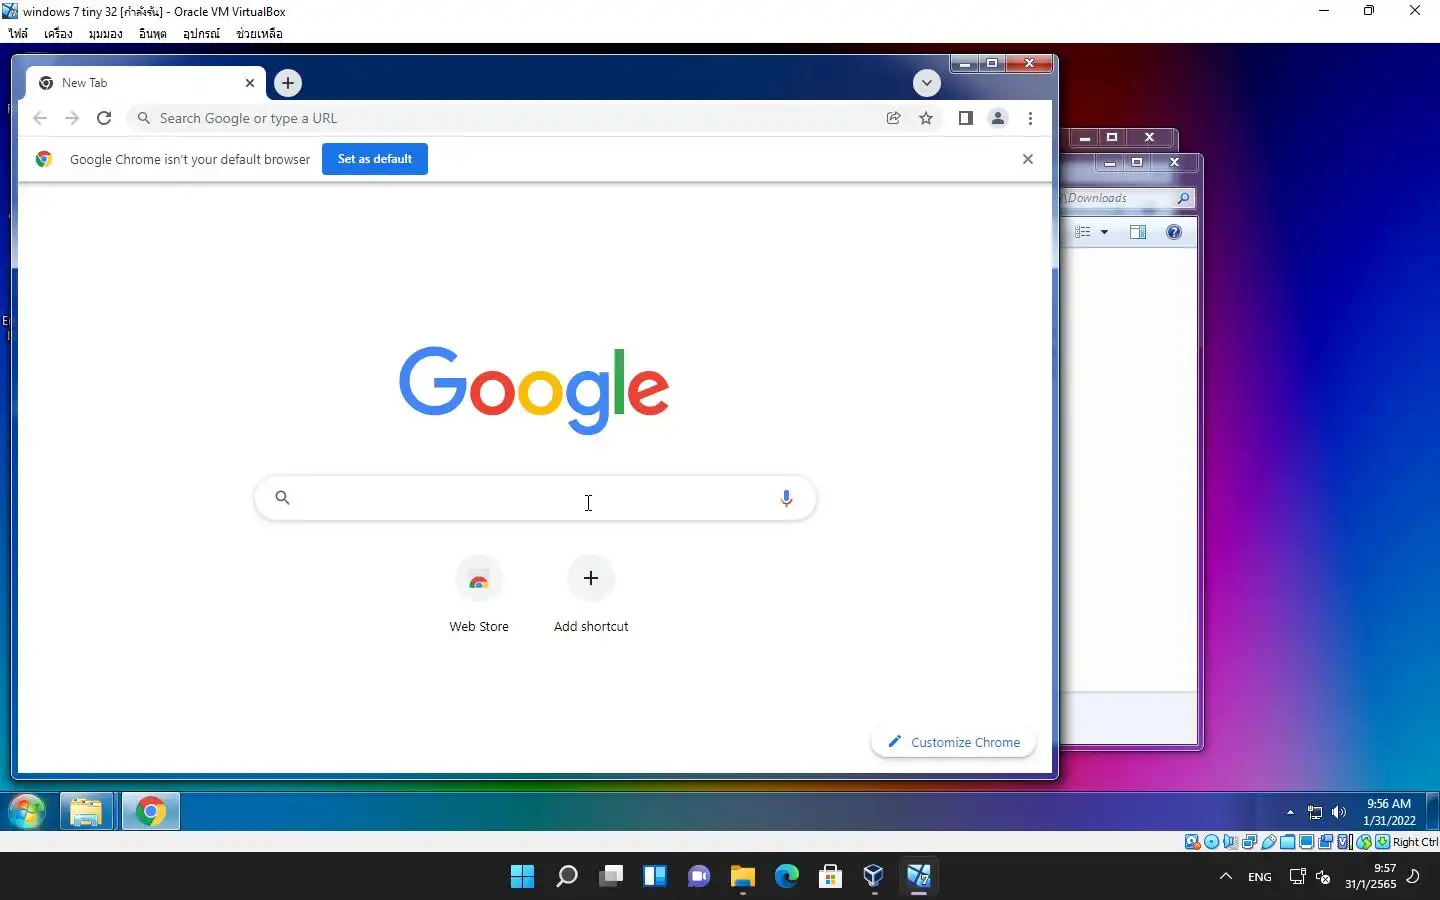The width and height of the screenshot is (1440, 900).
Task: Click the Chrome forward navigation arrow
Action: pos(72,118)
